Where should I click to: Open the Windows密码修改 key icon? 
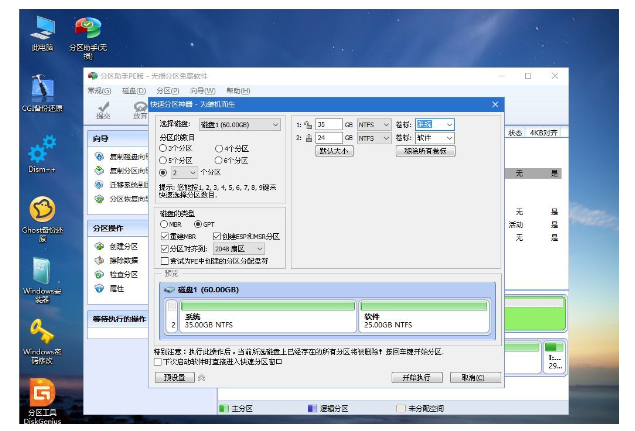[x=42, y=340]
